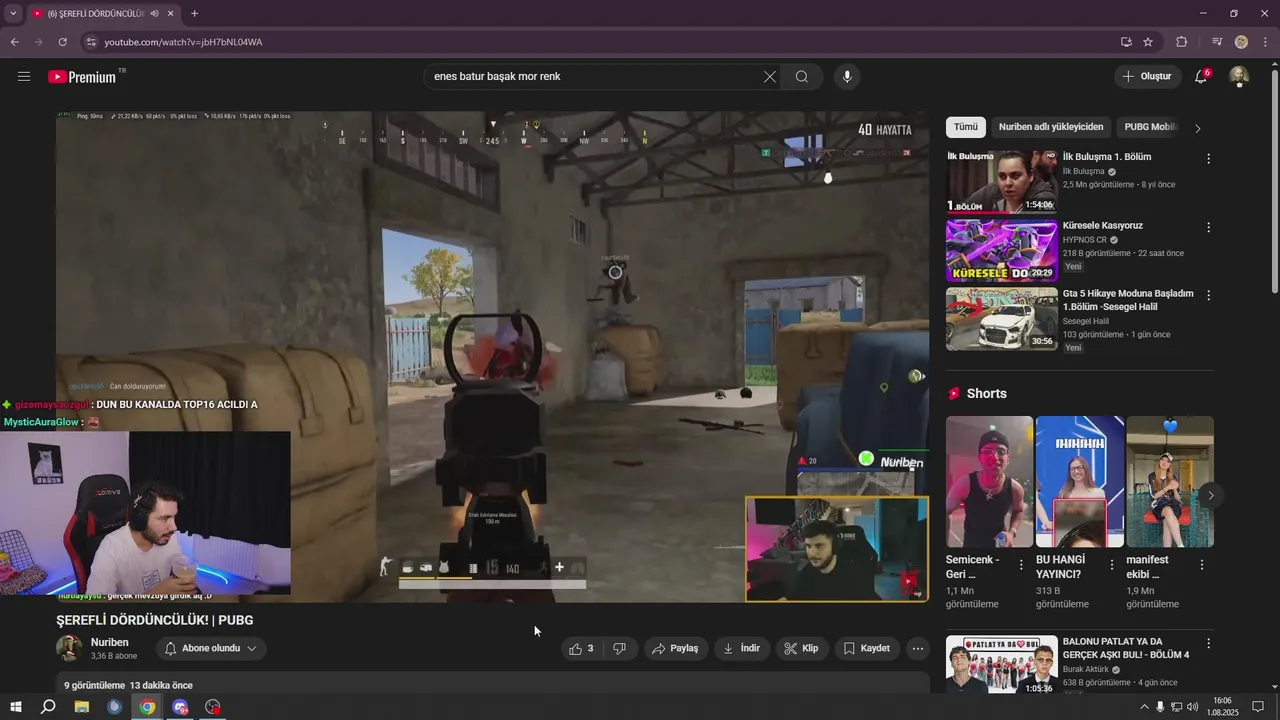This screenshot has width=1280, height=720.
Task: Click the İndir download button
Action: pos(741,648)
